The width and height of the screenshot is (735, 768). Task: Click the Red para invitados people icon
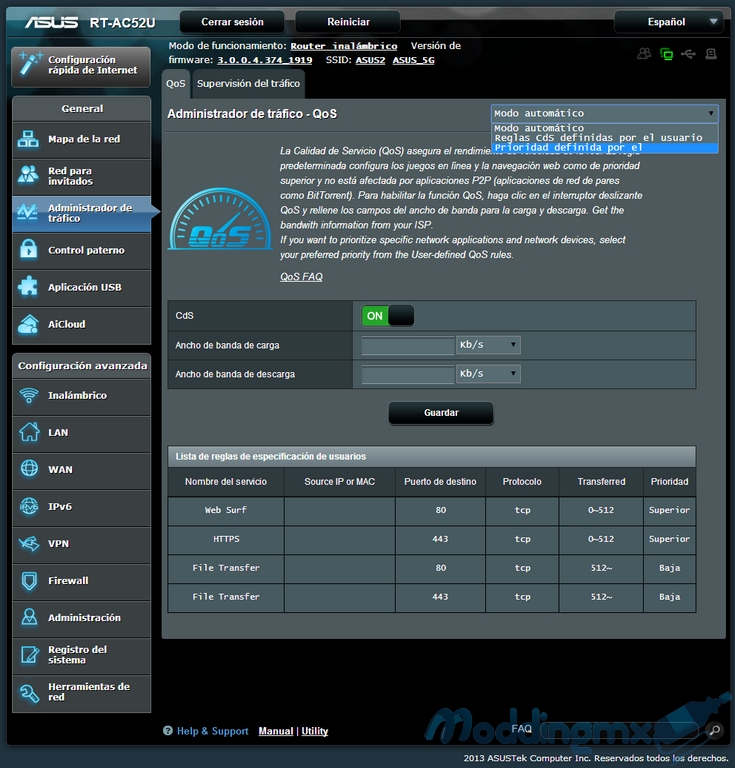pos(28,175)
